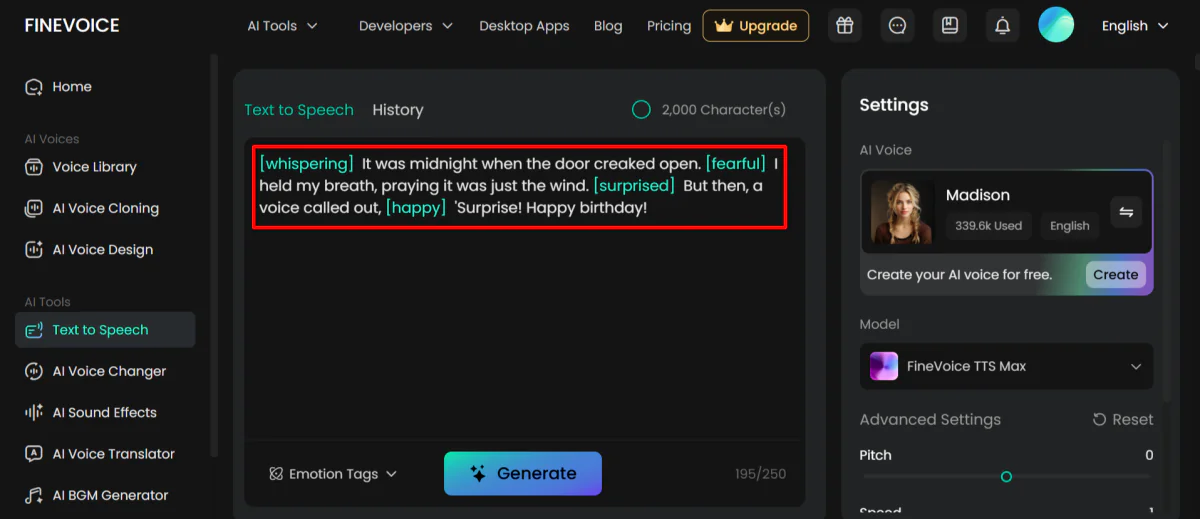The height and width of the screenshot is (519, 1200).
Task: Swap the Madison voice using switch icon
Action: pyautogui.click(x=1126, y=212)
